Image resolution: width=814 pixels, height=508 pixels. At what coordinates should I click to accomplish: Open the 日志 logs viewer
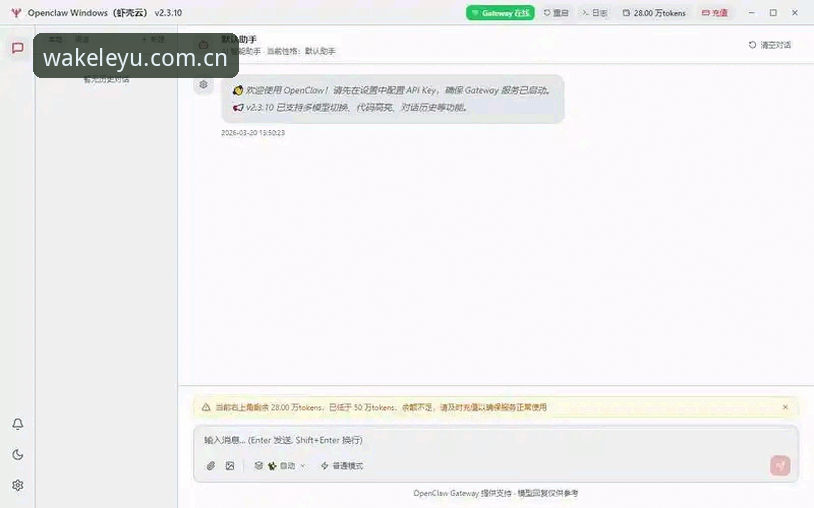tap(594, 13)
